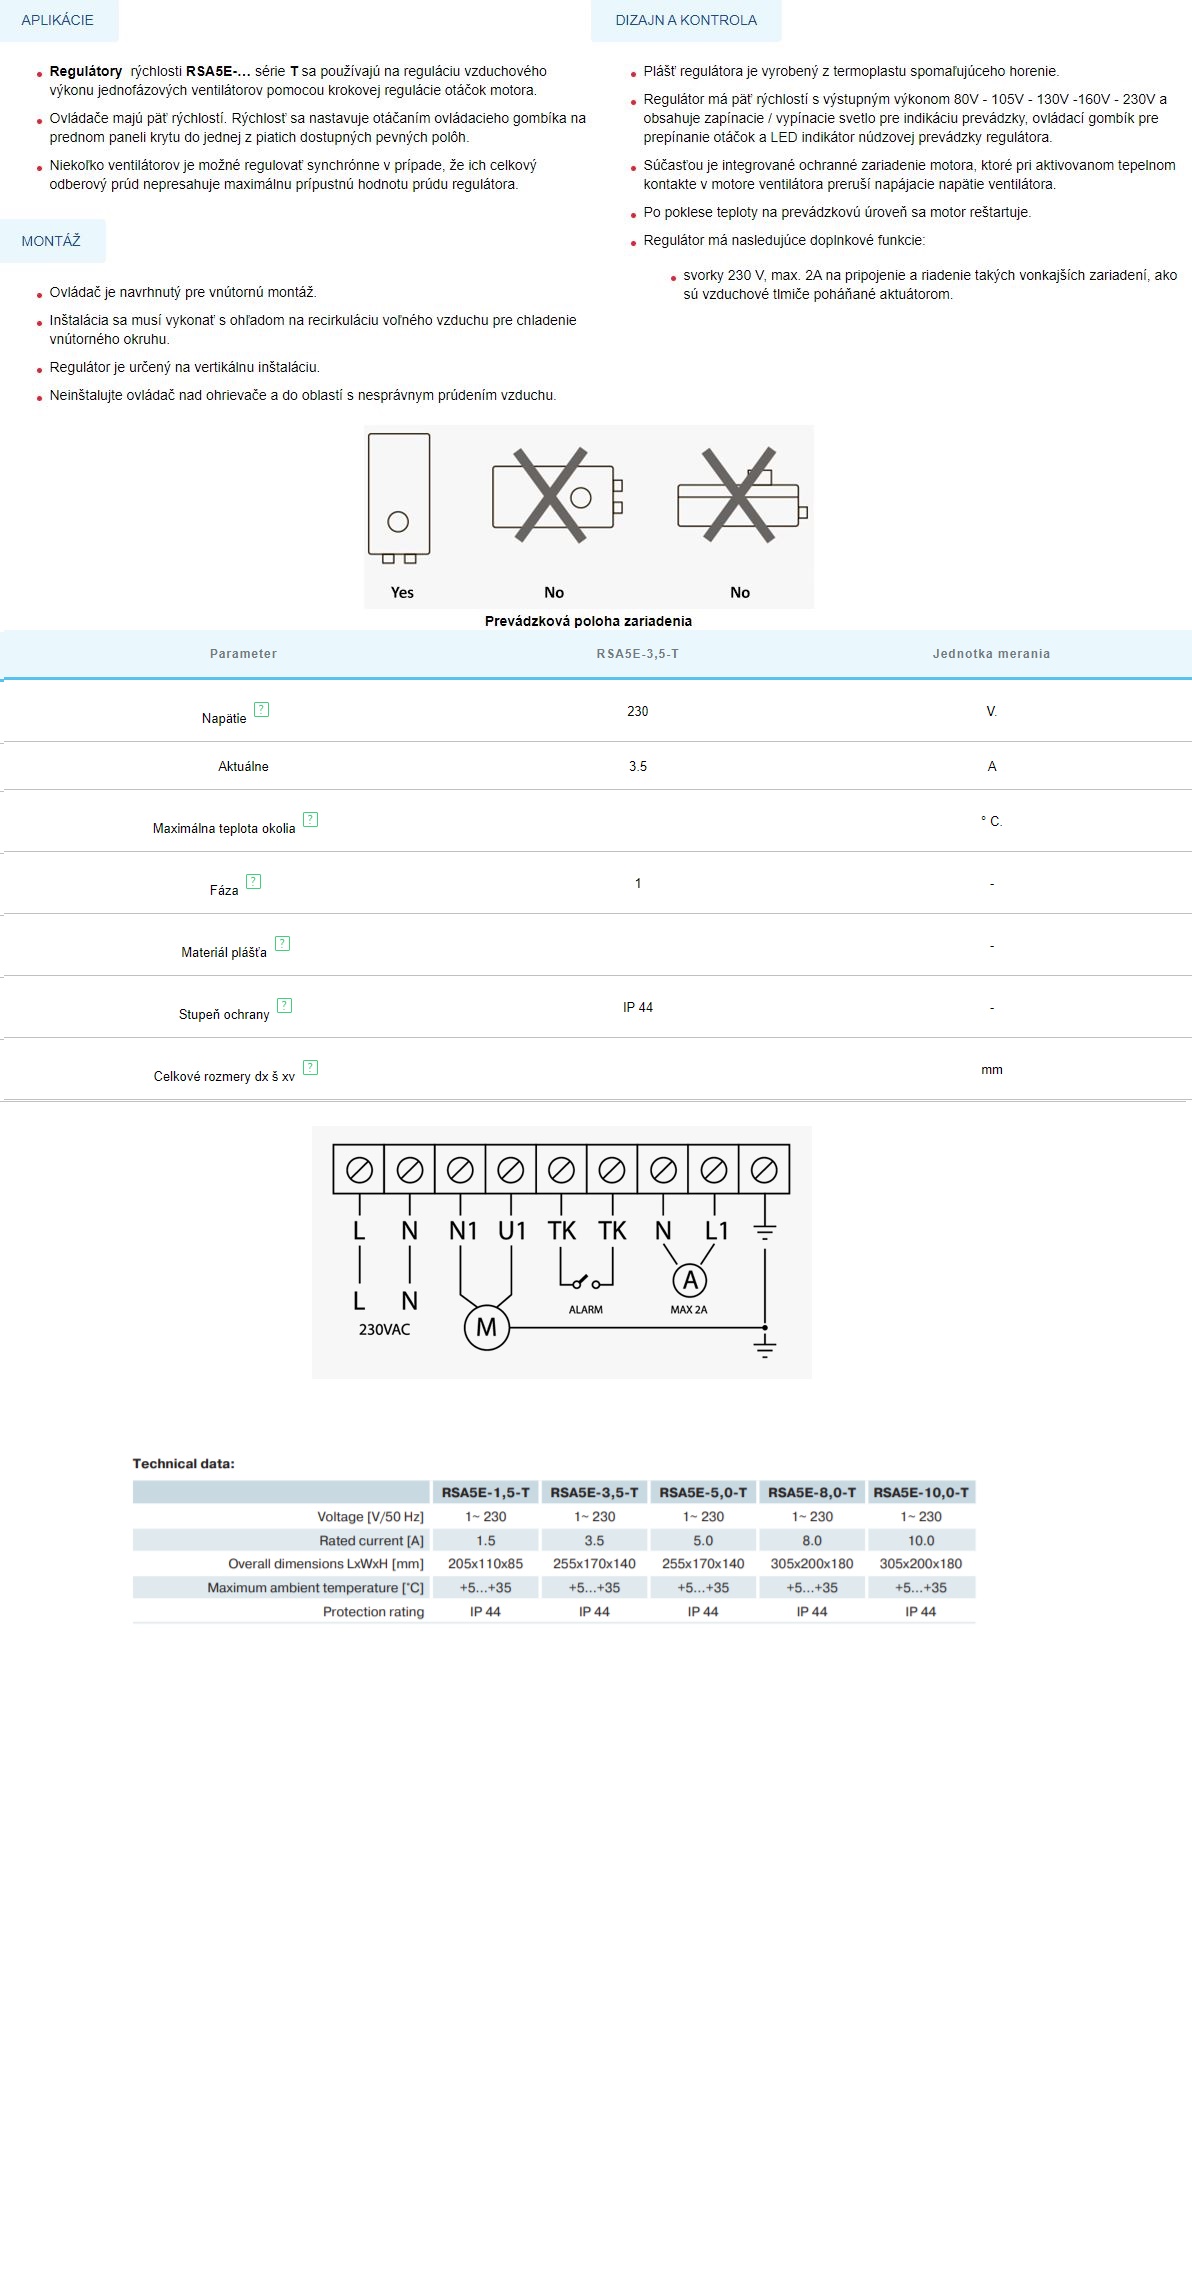The image size is (1192, 2292).
Task: Open the DIZAJN A KONTROLA section heading
Action: tap(686, 20)
